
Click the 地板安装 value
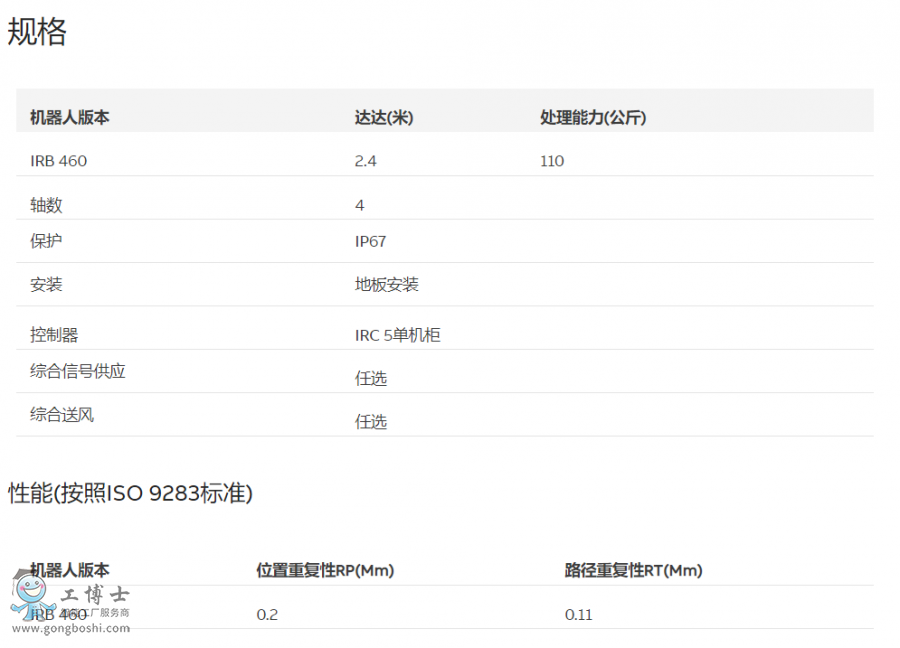(387, 284)
